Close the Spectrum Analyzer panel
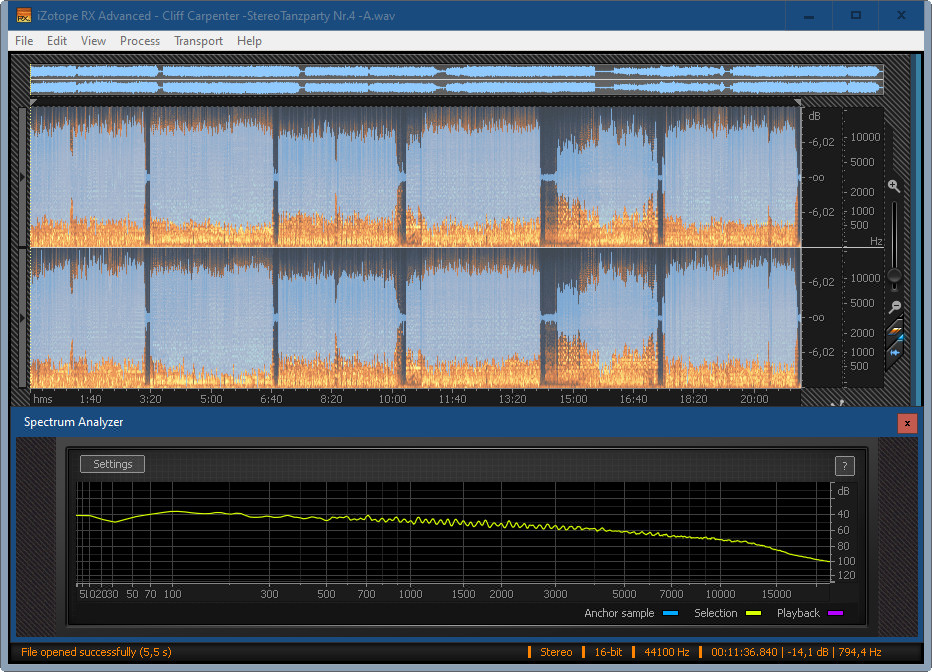932x672 pixels. [x=907, y=423]
